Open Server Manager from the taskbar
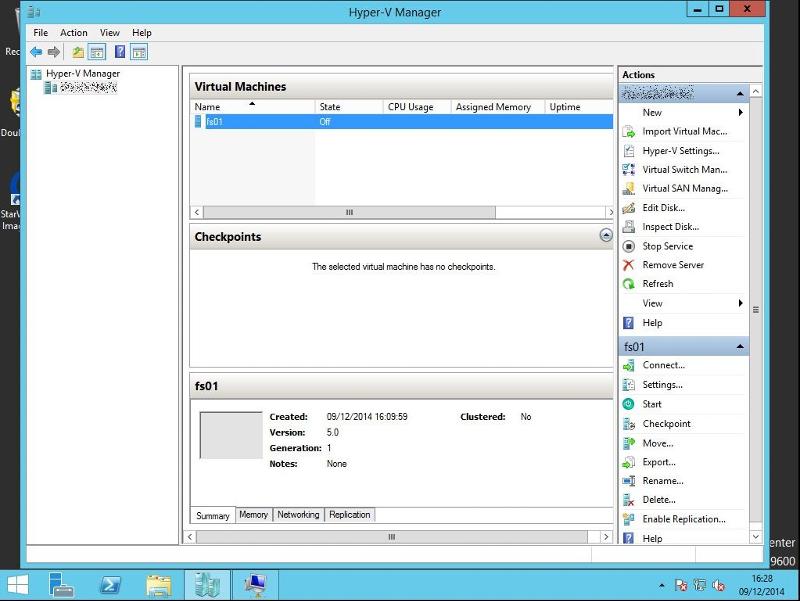The width and height of the screenshot is (800, 601). coord(61,585)
